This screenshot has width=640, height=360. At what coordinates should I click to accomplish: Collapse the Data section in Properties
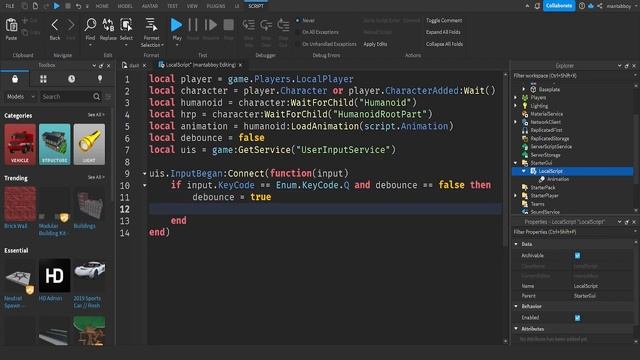click(516, 244)
